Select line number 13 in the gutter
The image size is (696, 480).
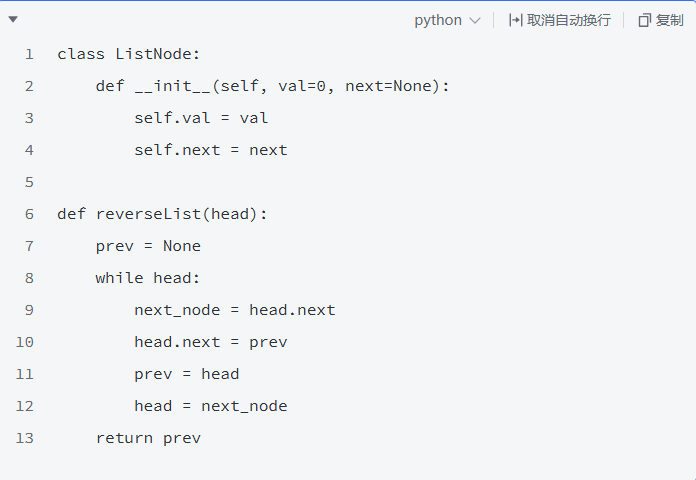point(25,438)
